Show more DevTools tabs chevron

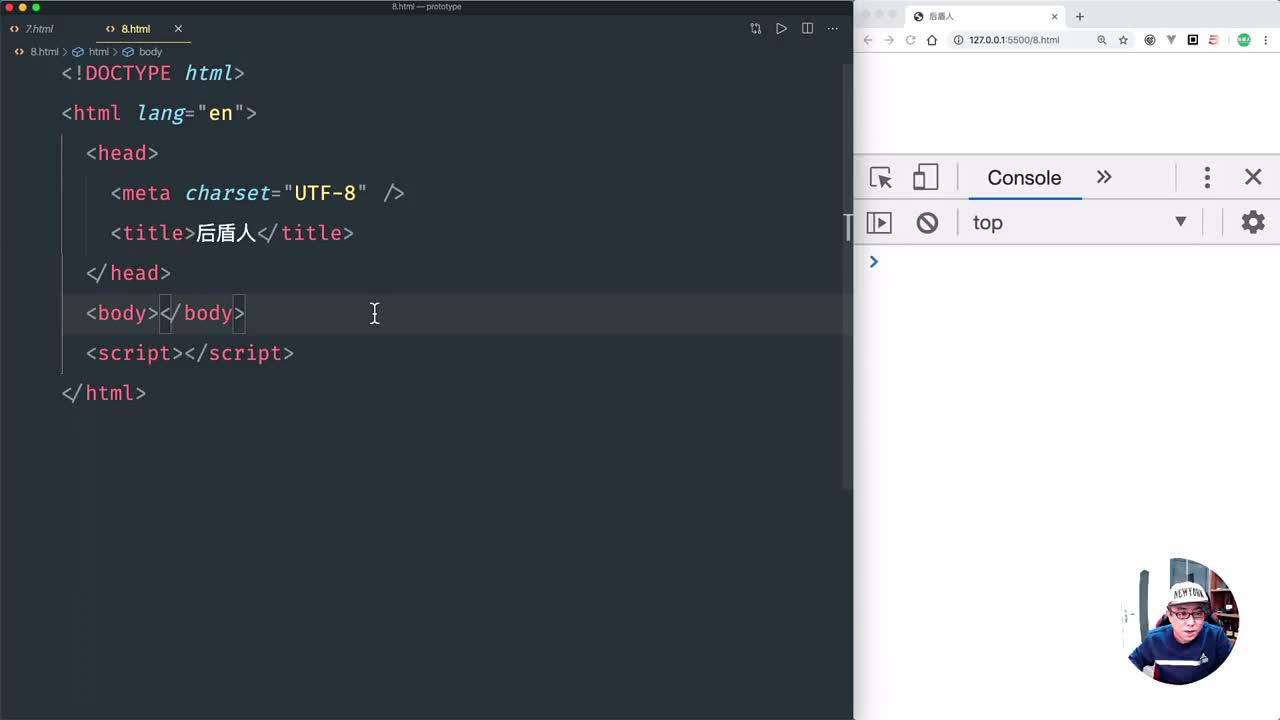[1104, 177]
